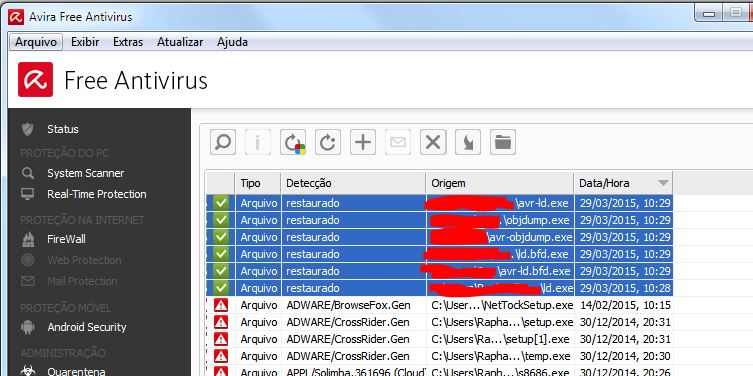Open the Exibir menu

85,42
